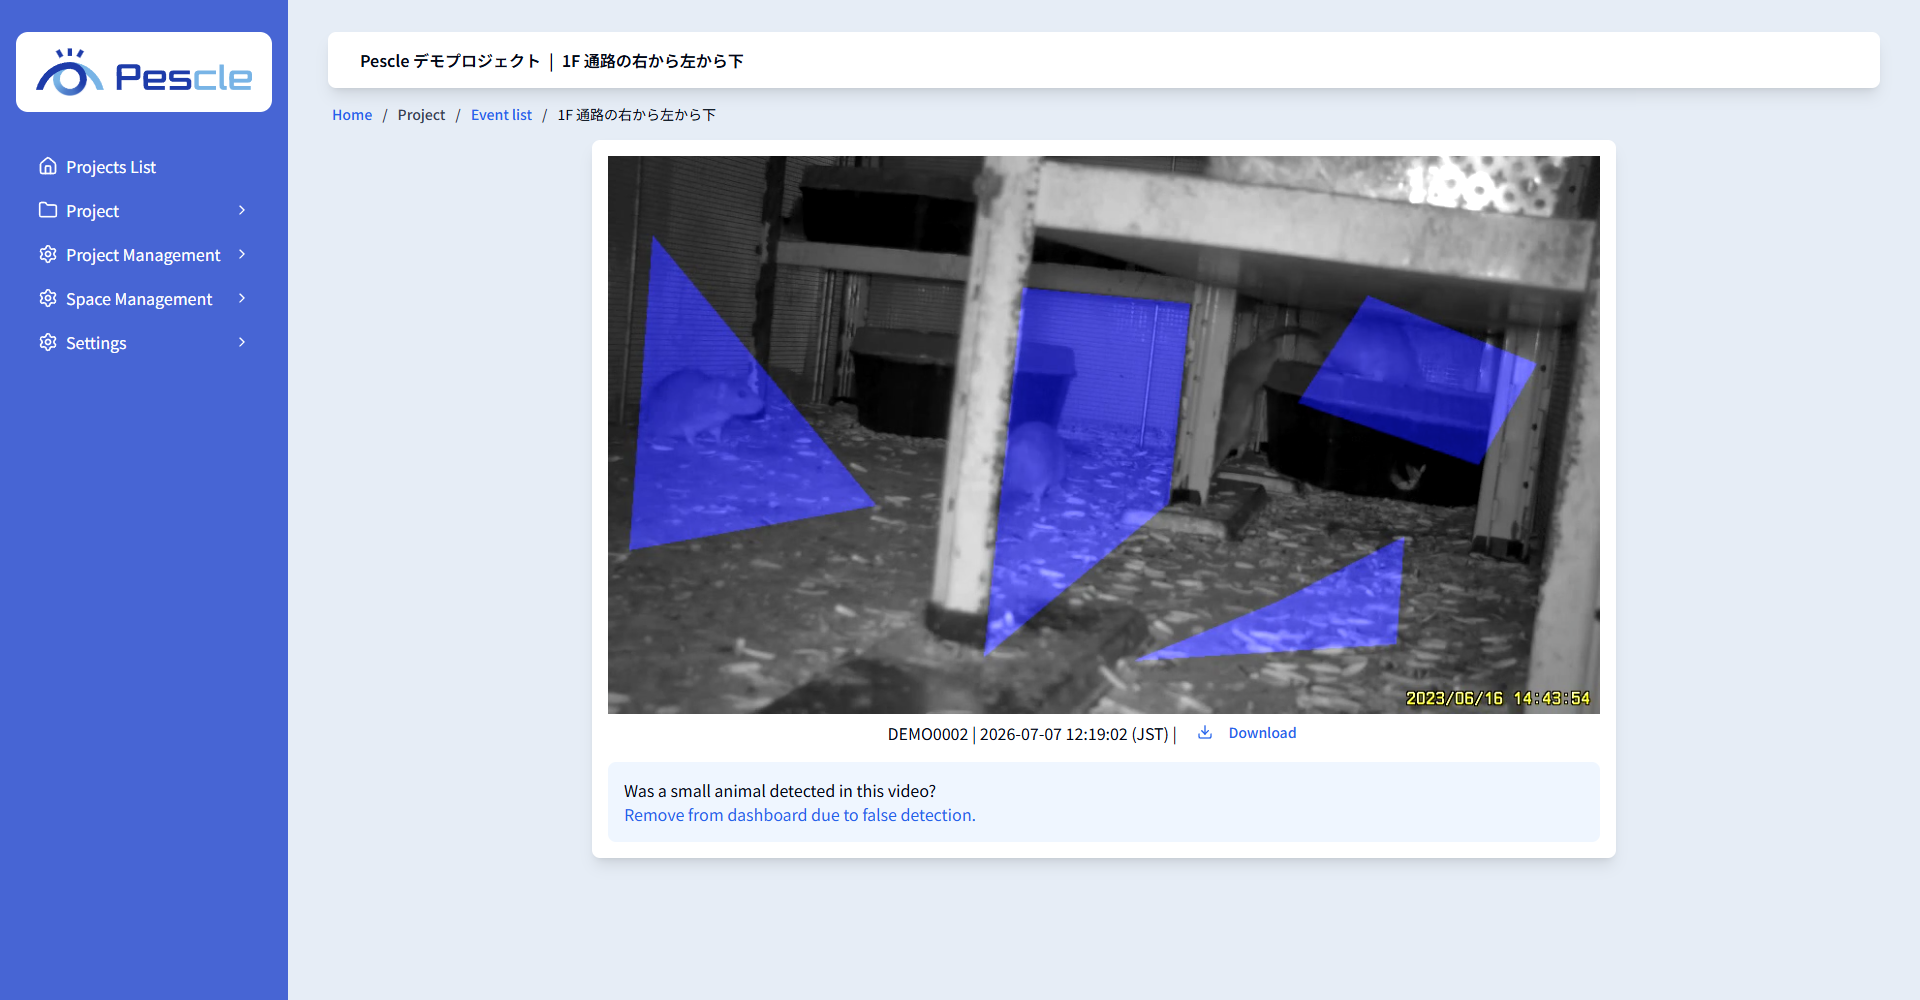Expand the Settings chevron
1920x1000 pixels.
click(242, 342)
